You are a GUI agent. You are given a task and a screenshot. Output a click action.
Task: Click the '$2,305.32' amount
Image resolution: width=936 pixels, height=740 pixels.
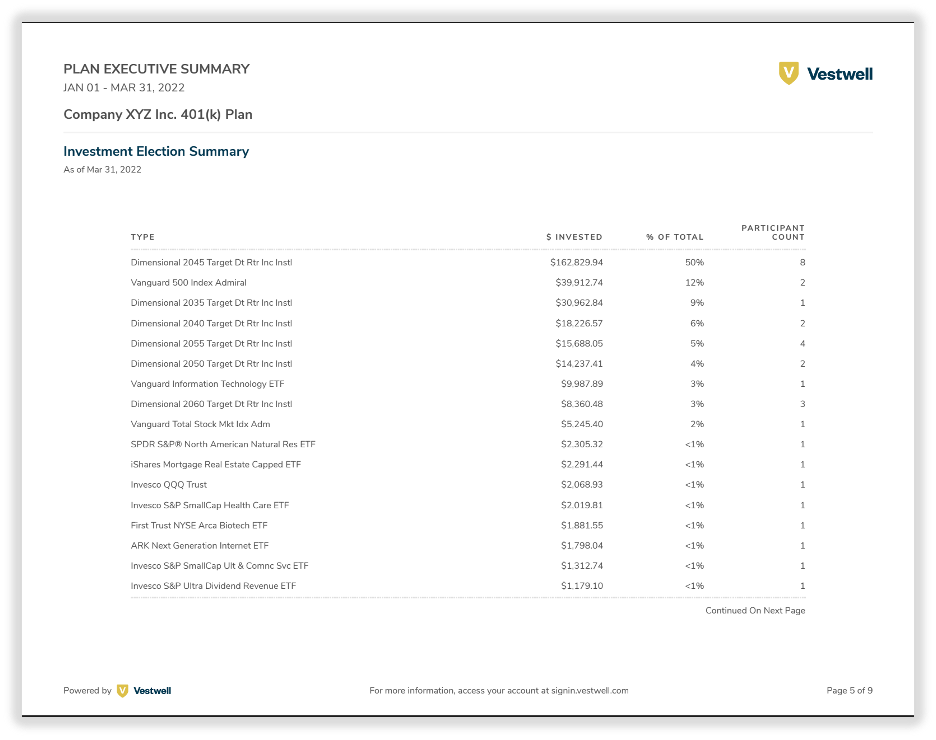click(x=582, y=445)
